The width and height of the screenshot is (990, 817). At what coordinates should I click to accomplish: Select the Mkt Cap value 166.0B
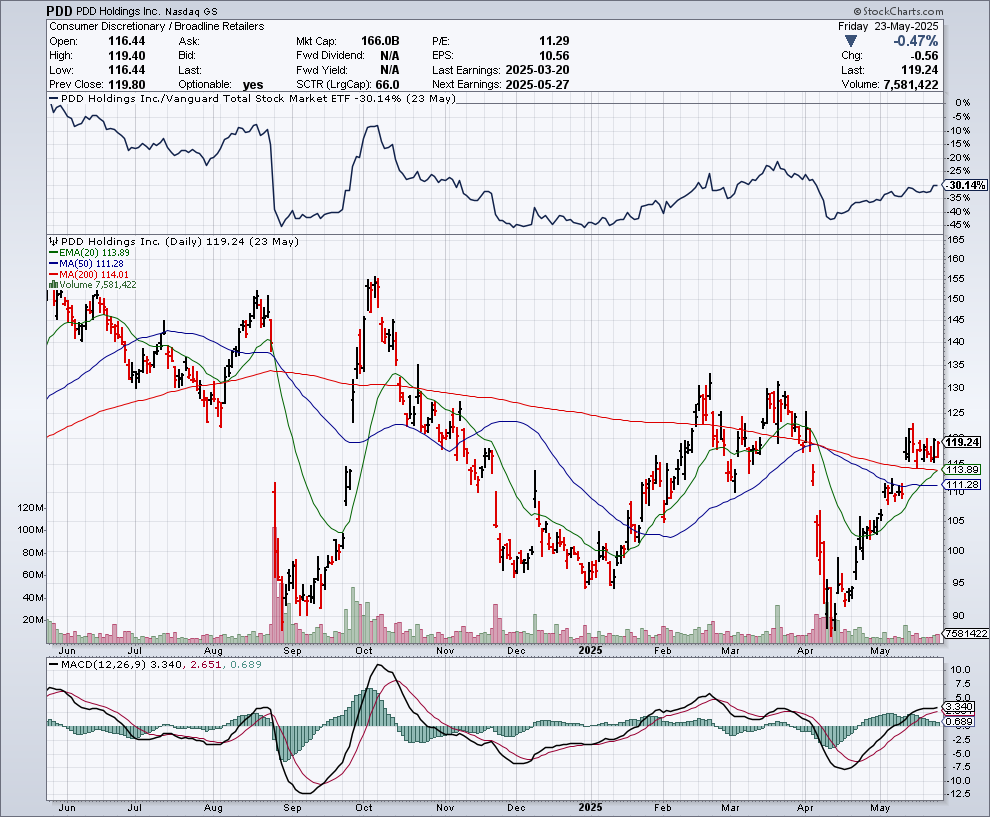click(380, 41)
